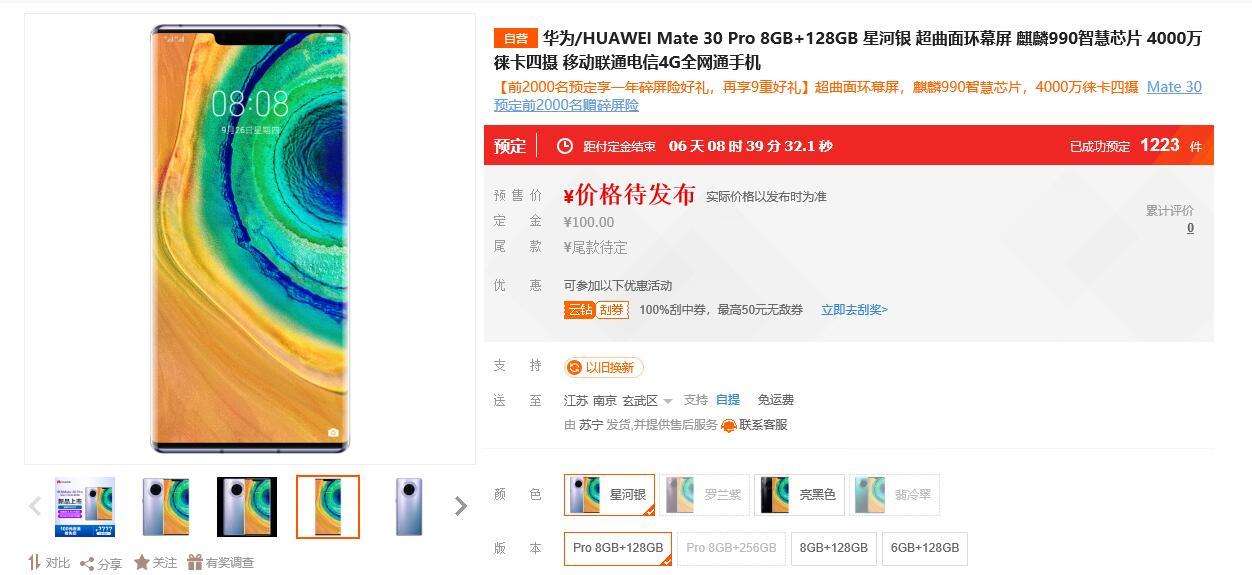Viewport: 1252px width, 575px height.
Task: Click the 关注 star icon
Action: click(x=142, y=563)
